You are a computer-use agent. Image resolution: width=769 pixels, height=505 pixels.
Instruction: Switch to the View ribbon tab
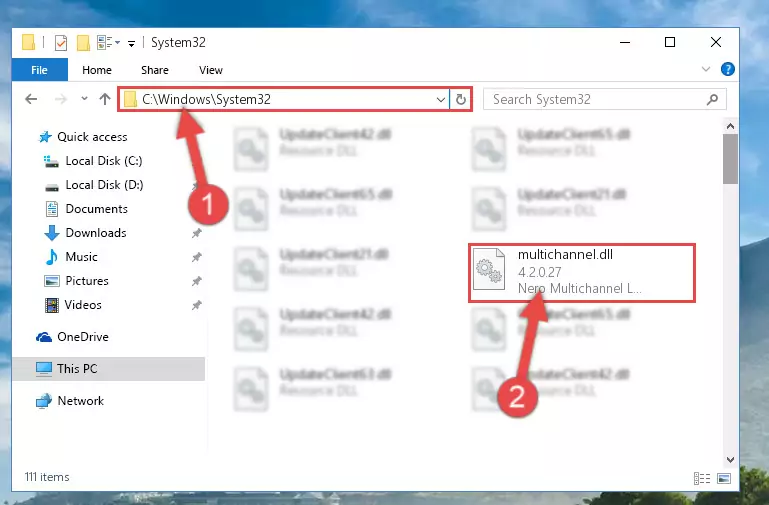(x=210, y=70)
